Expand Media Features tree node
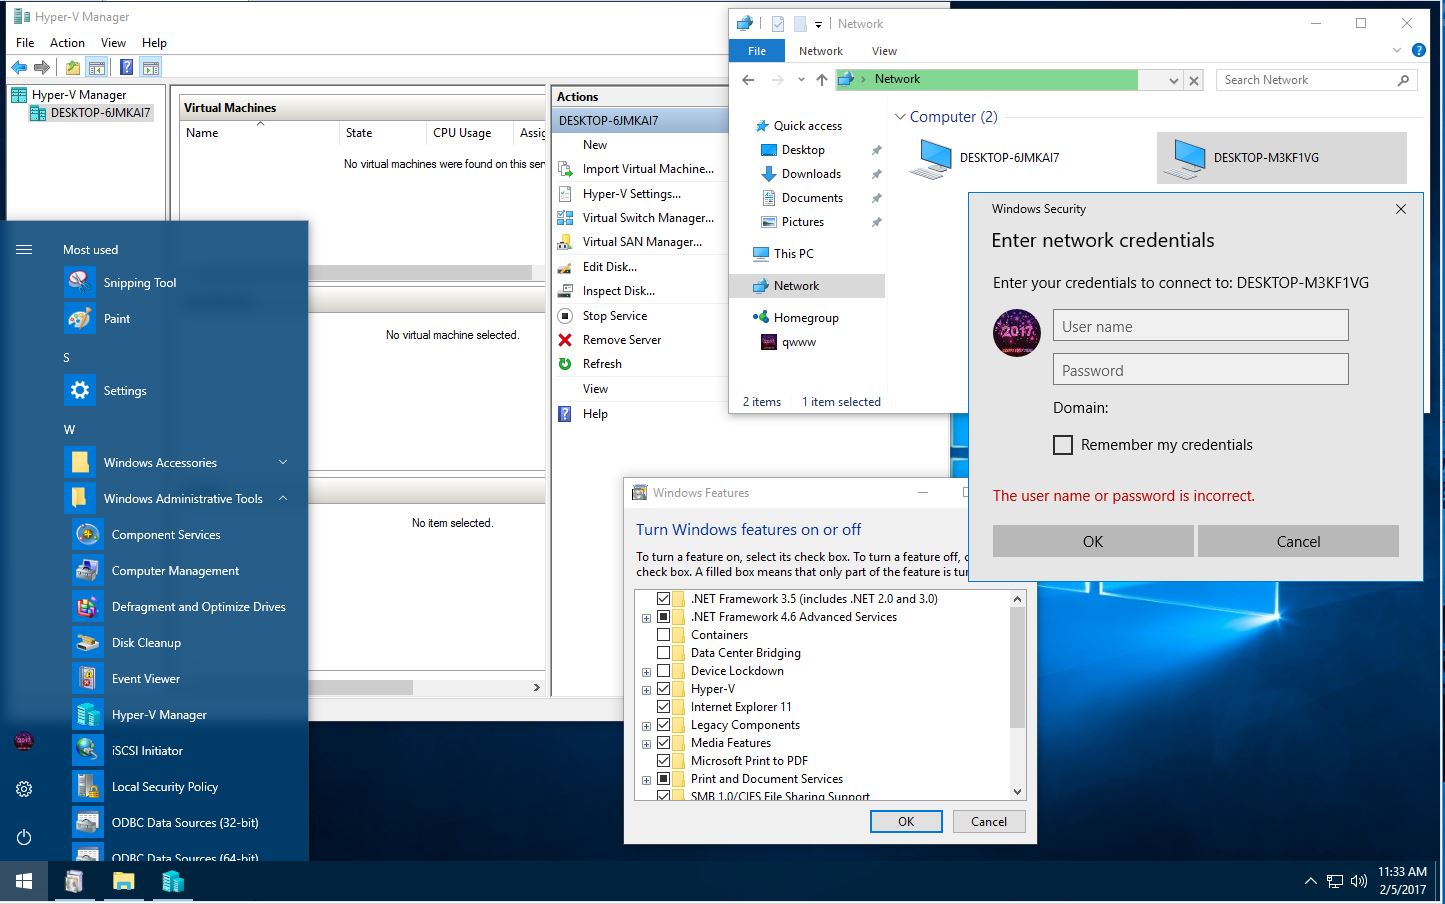Screen dimensions: 1445x904 646,744
